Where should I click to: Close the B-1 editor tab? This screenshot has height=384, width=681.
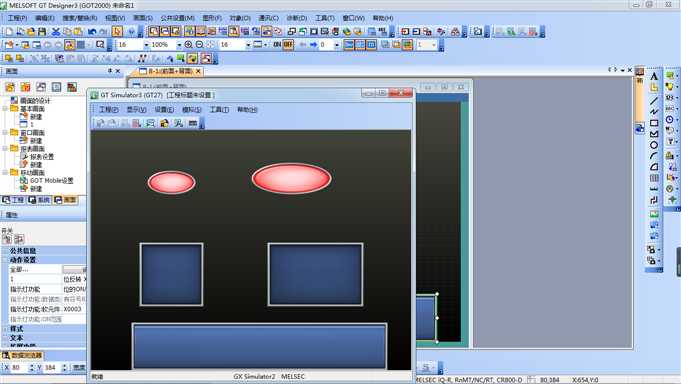coord(198,71)
